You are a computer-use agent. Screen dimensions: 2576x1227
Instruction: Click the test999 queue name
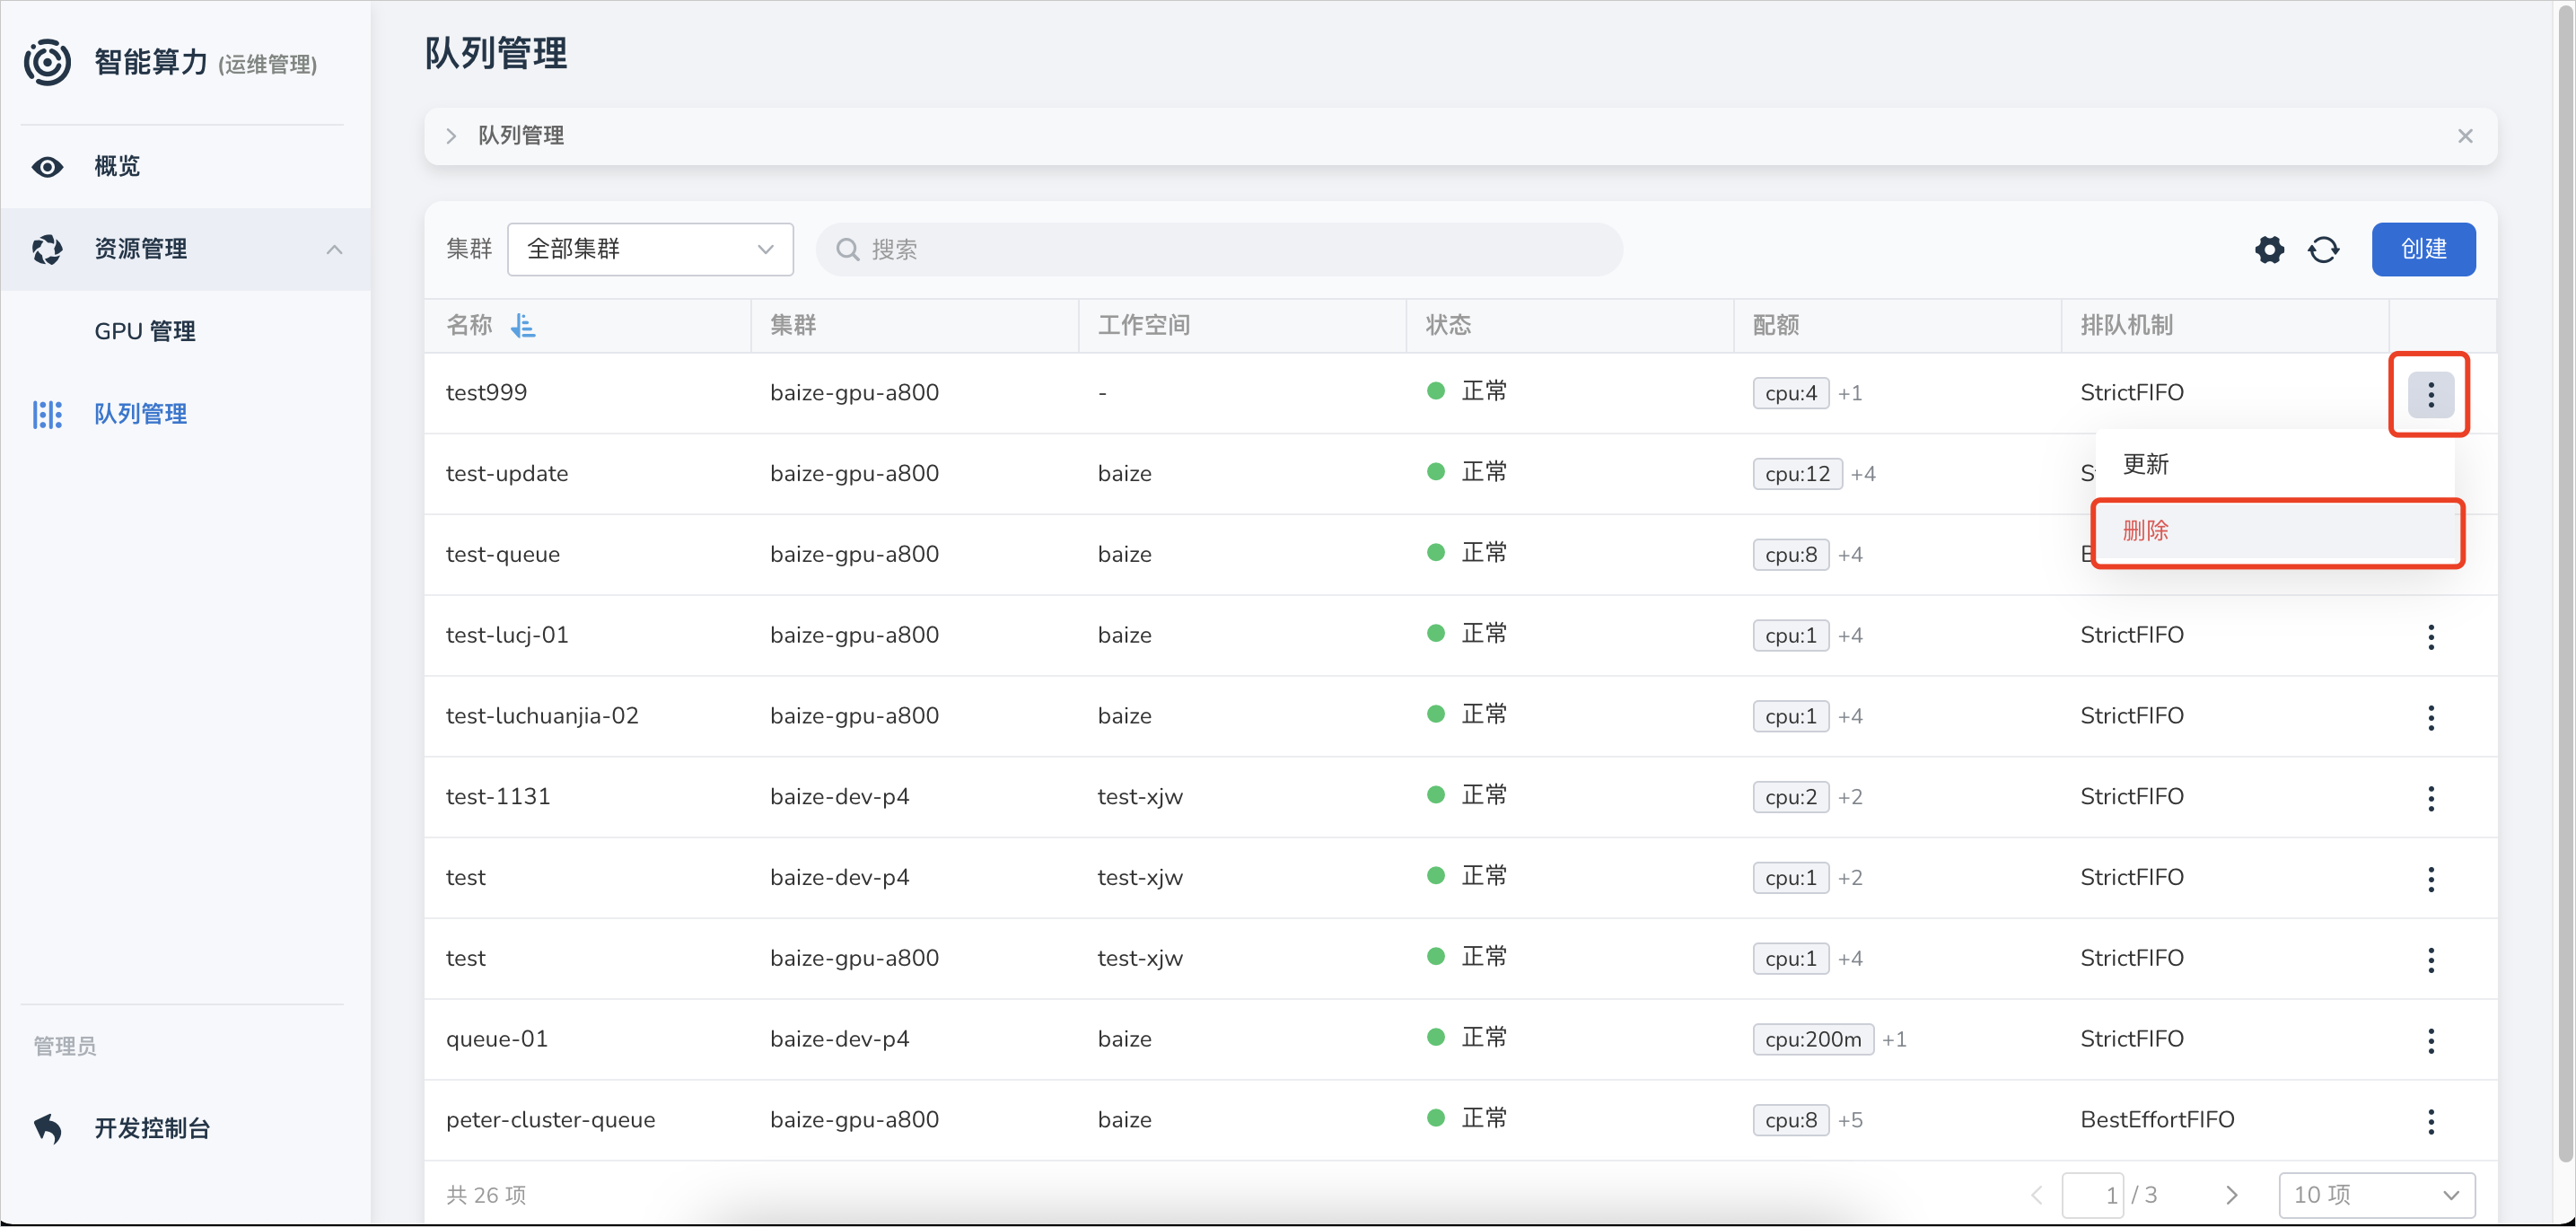tap(486, 393)
